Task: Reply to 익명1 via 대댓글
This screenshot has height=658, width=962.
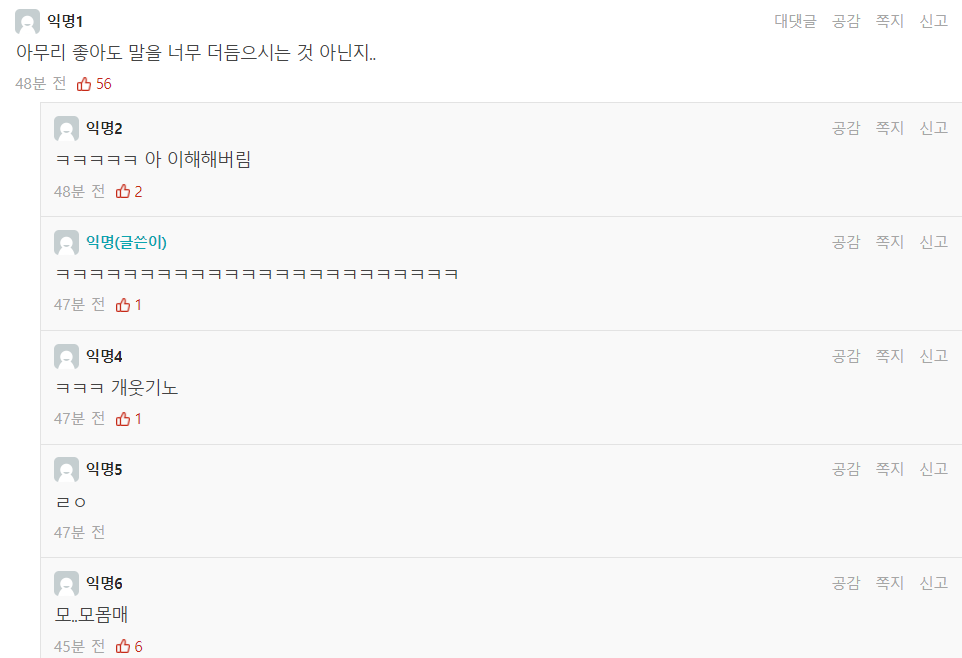Action: 795,21
